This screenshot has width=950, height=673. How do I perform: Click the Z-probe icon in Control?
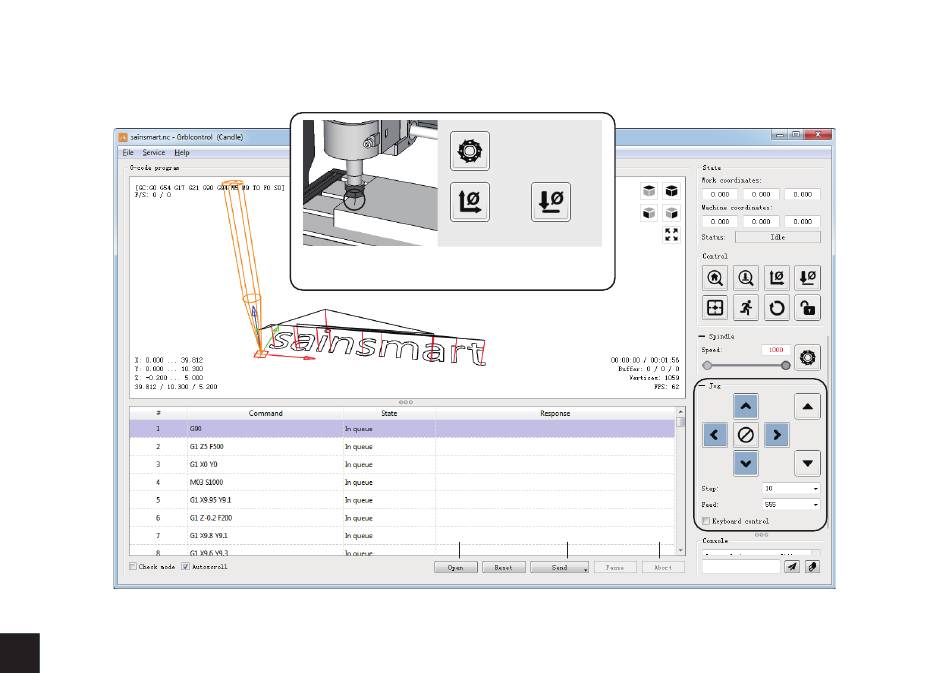coord(746,278)
